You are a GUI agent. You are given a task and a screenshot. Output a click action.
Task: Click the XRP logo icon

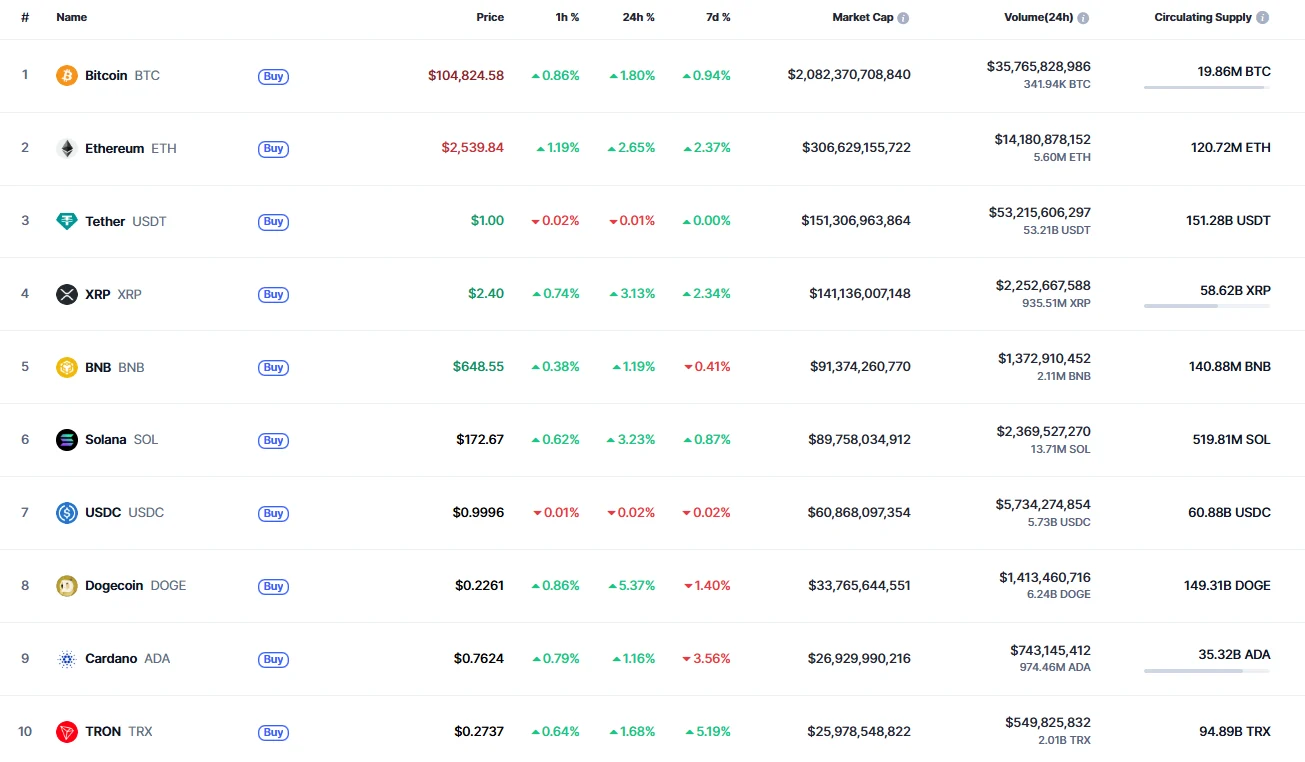pyautogui.click(x=67, y=294)
